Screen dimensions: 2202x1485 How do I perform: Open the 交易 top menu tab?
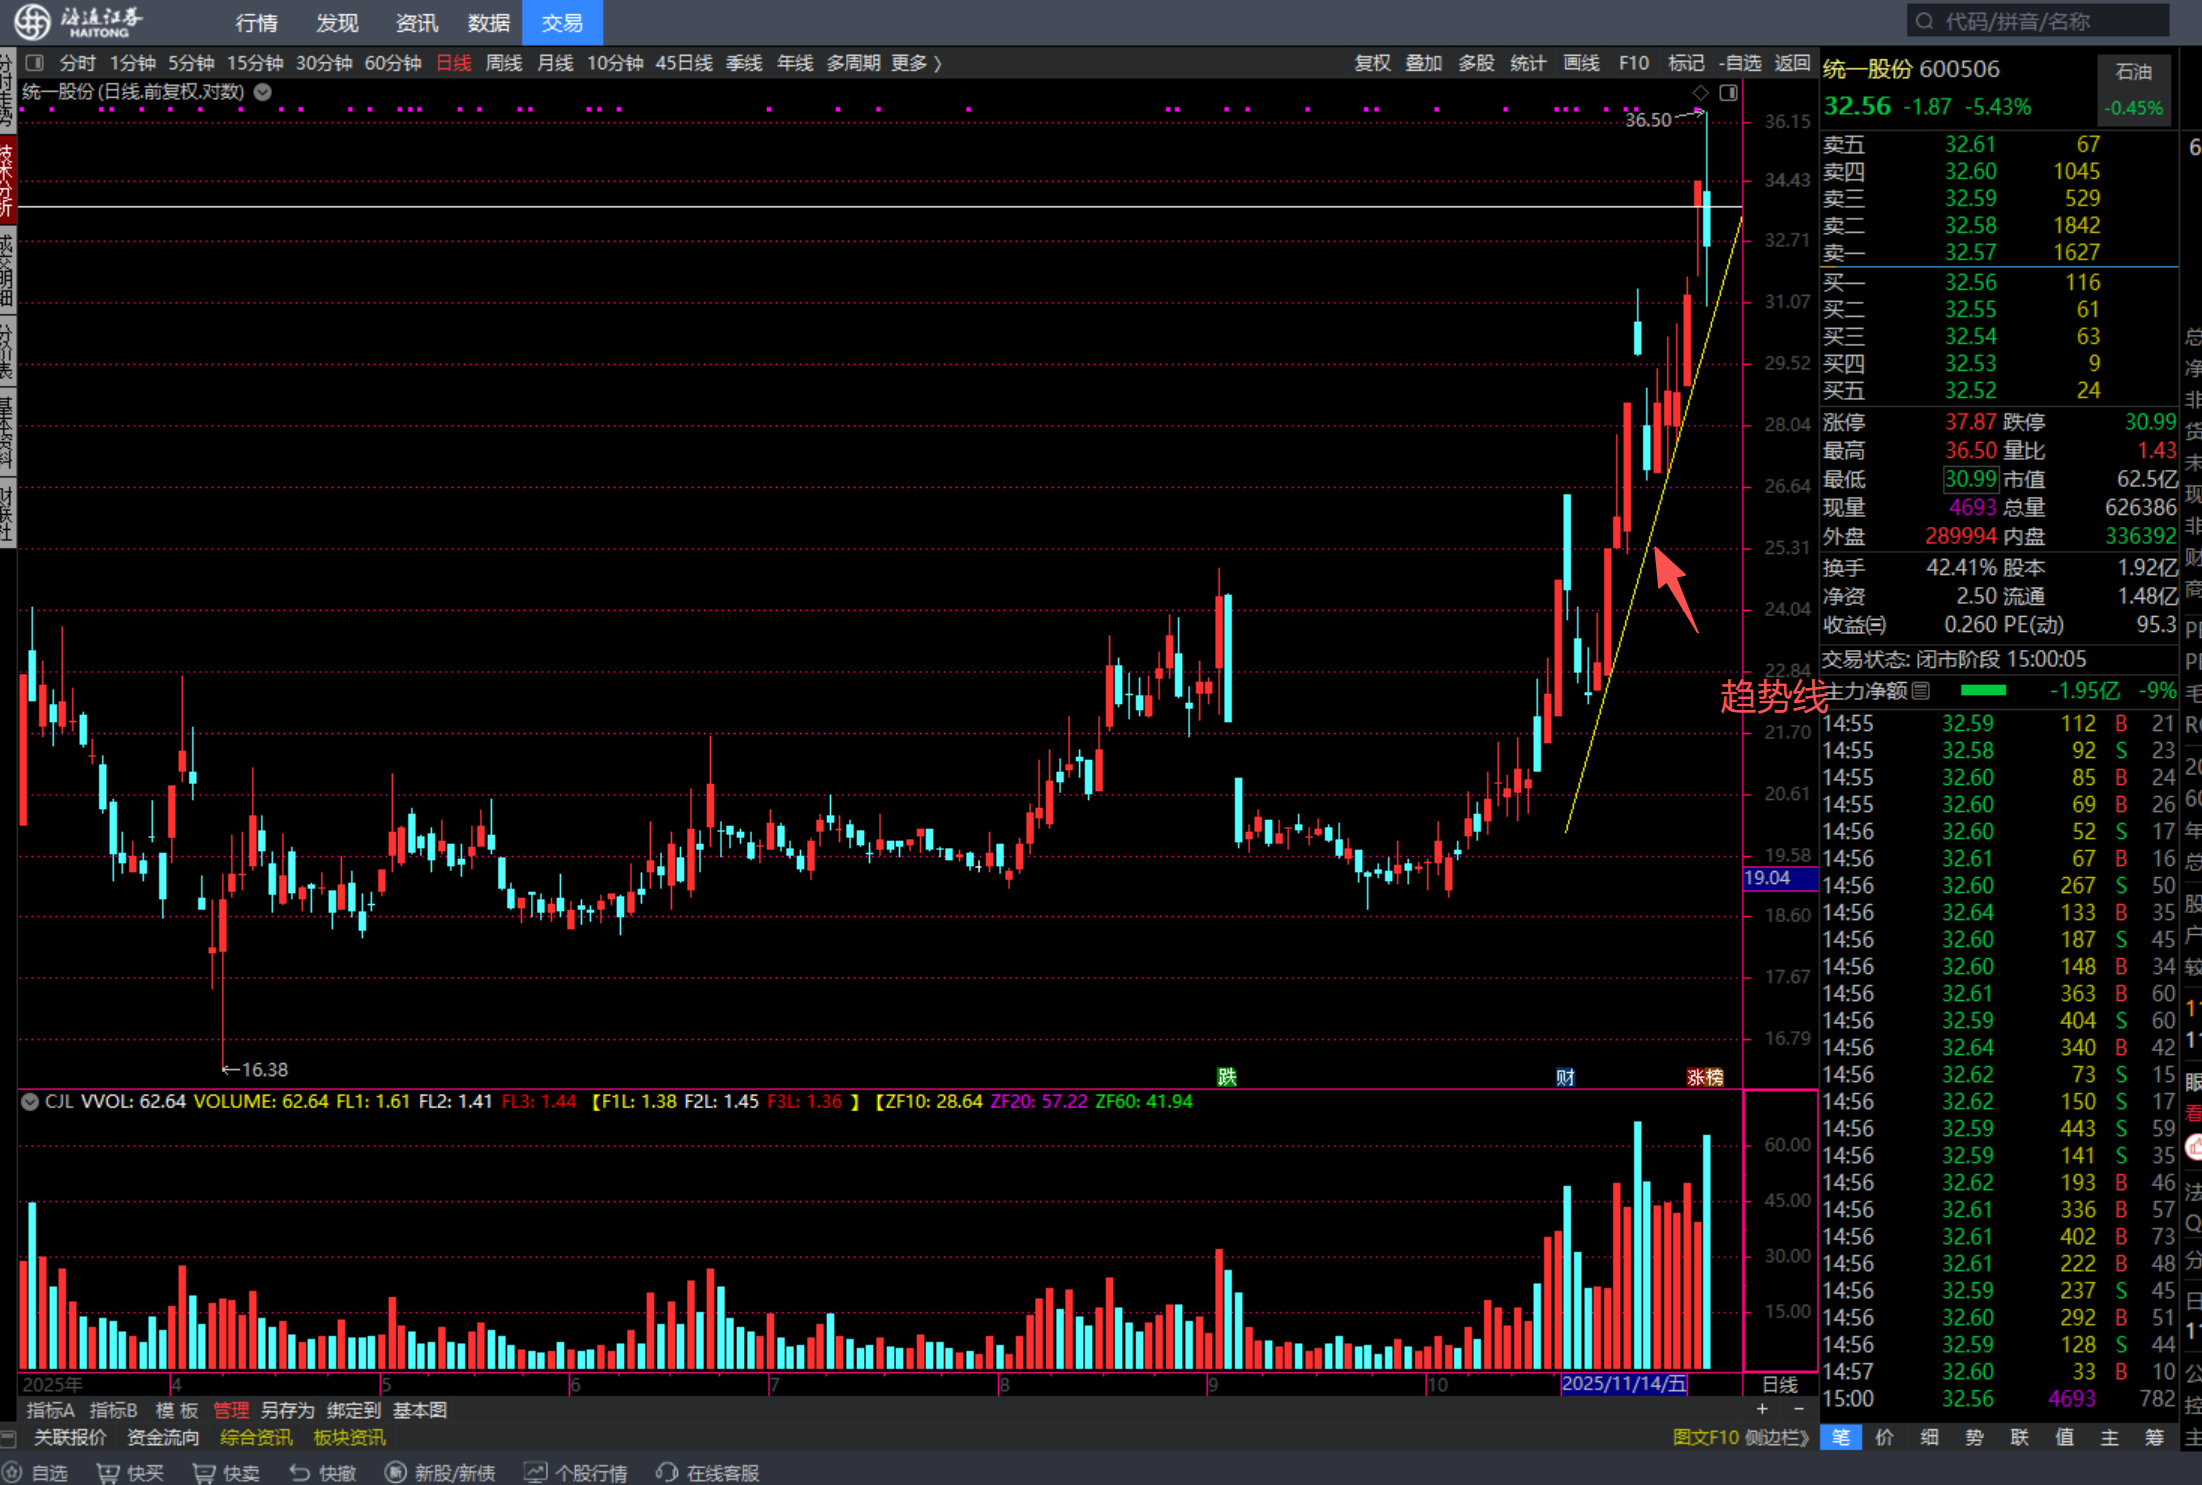click(562, 23)
